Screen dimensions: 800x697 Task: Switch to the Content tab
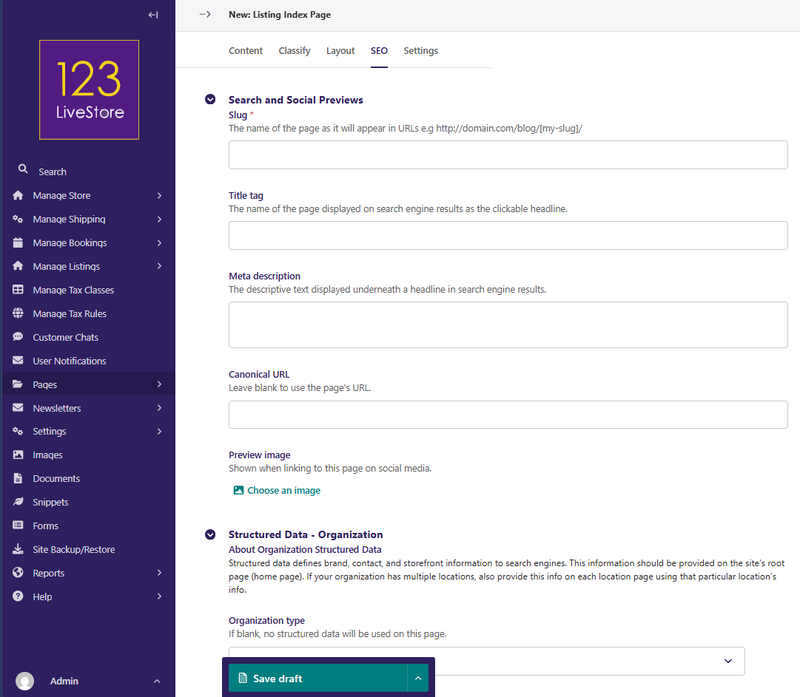[x=245, y=51]
